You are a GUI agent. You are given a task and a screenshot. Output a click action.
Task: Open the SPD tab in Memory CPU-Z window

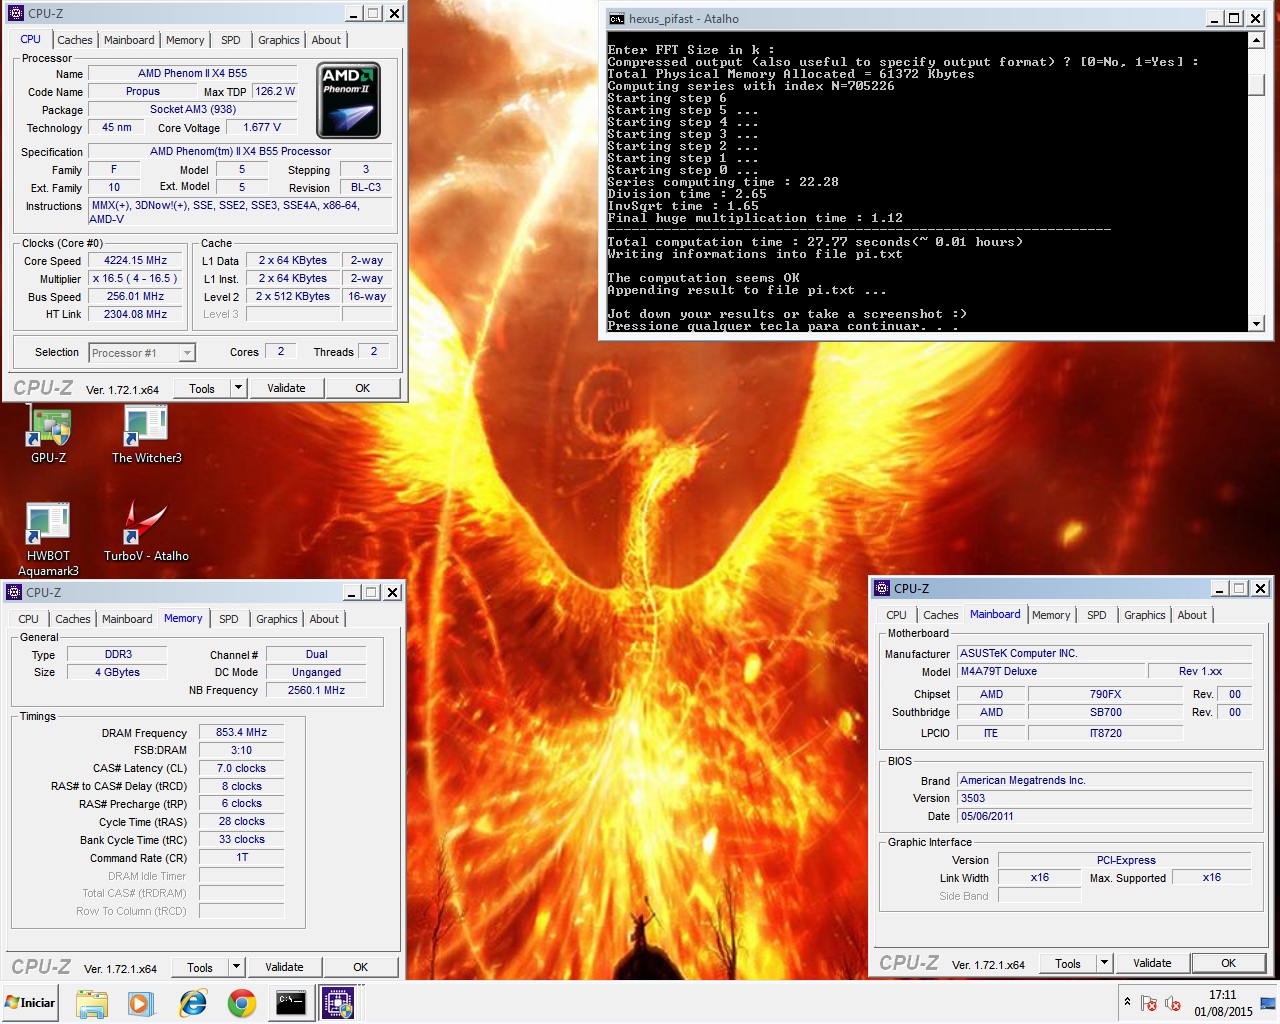pos(229,619)
